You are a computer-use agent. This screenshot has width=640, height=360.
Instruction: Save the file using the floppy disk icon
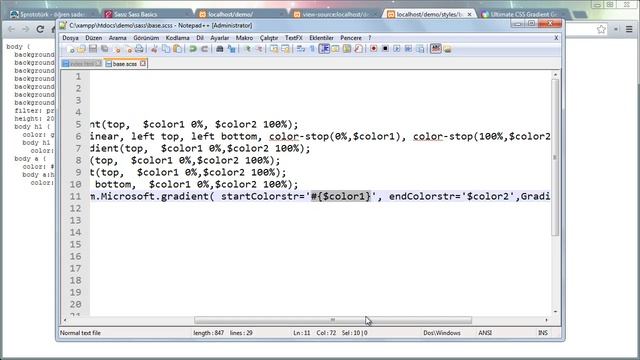click(x=93, y=49)
